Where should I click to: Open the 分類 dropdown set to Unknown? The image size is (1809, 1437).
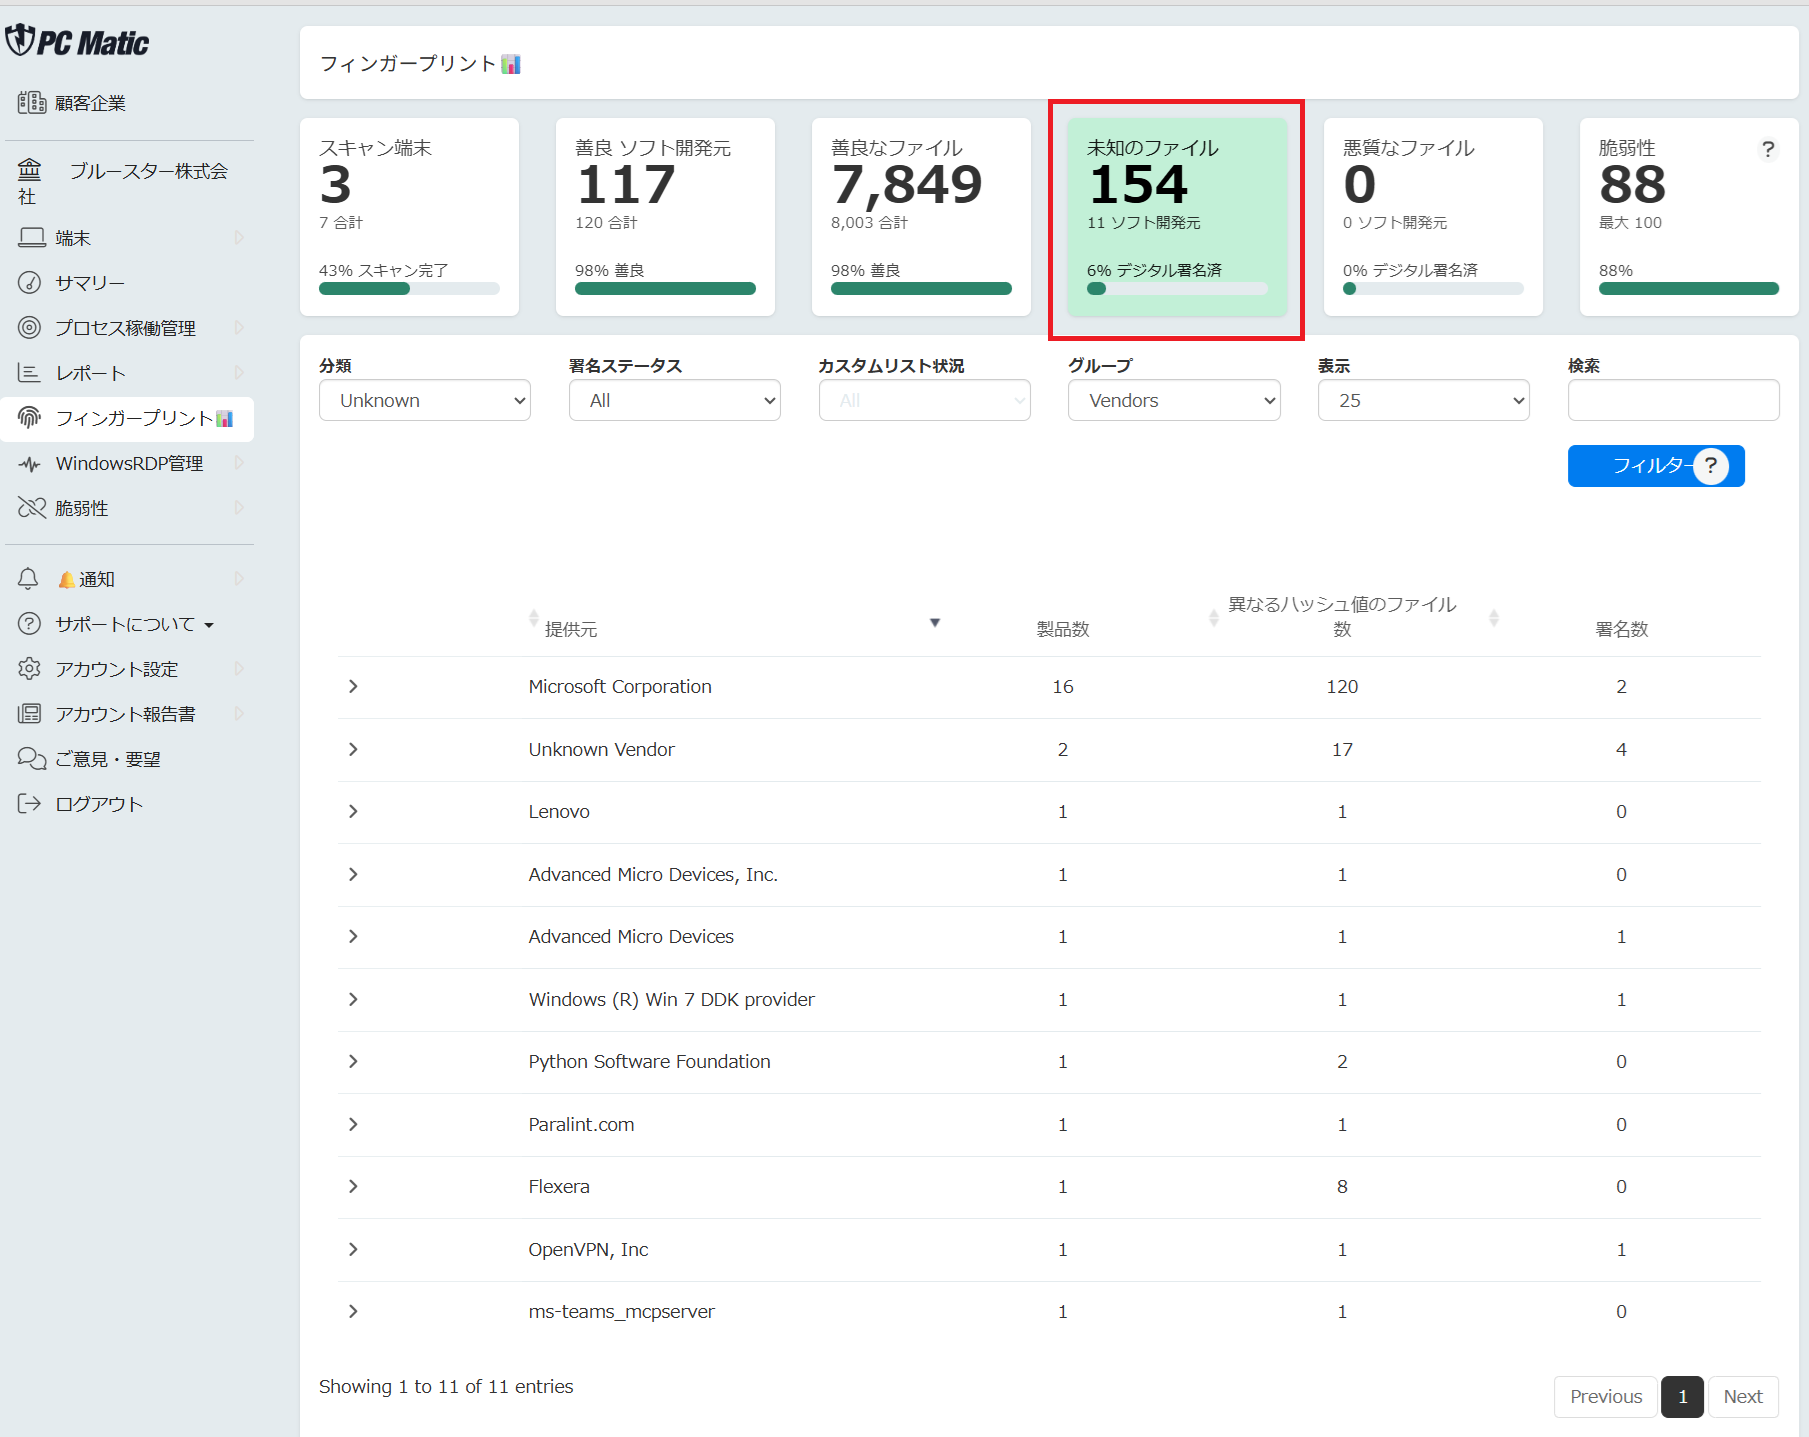tap(425, 400)
